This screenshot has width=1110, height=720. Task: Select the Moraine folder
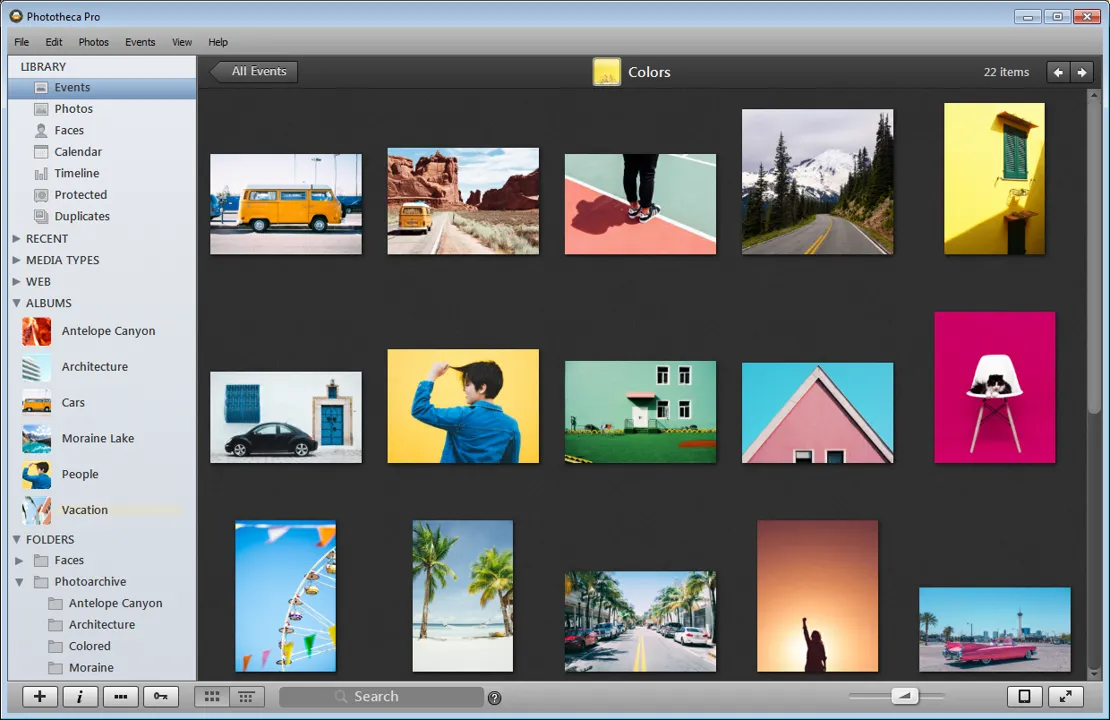(91, 668)
